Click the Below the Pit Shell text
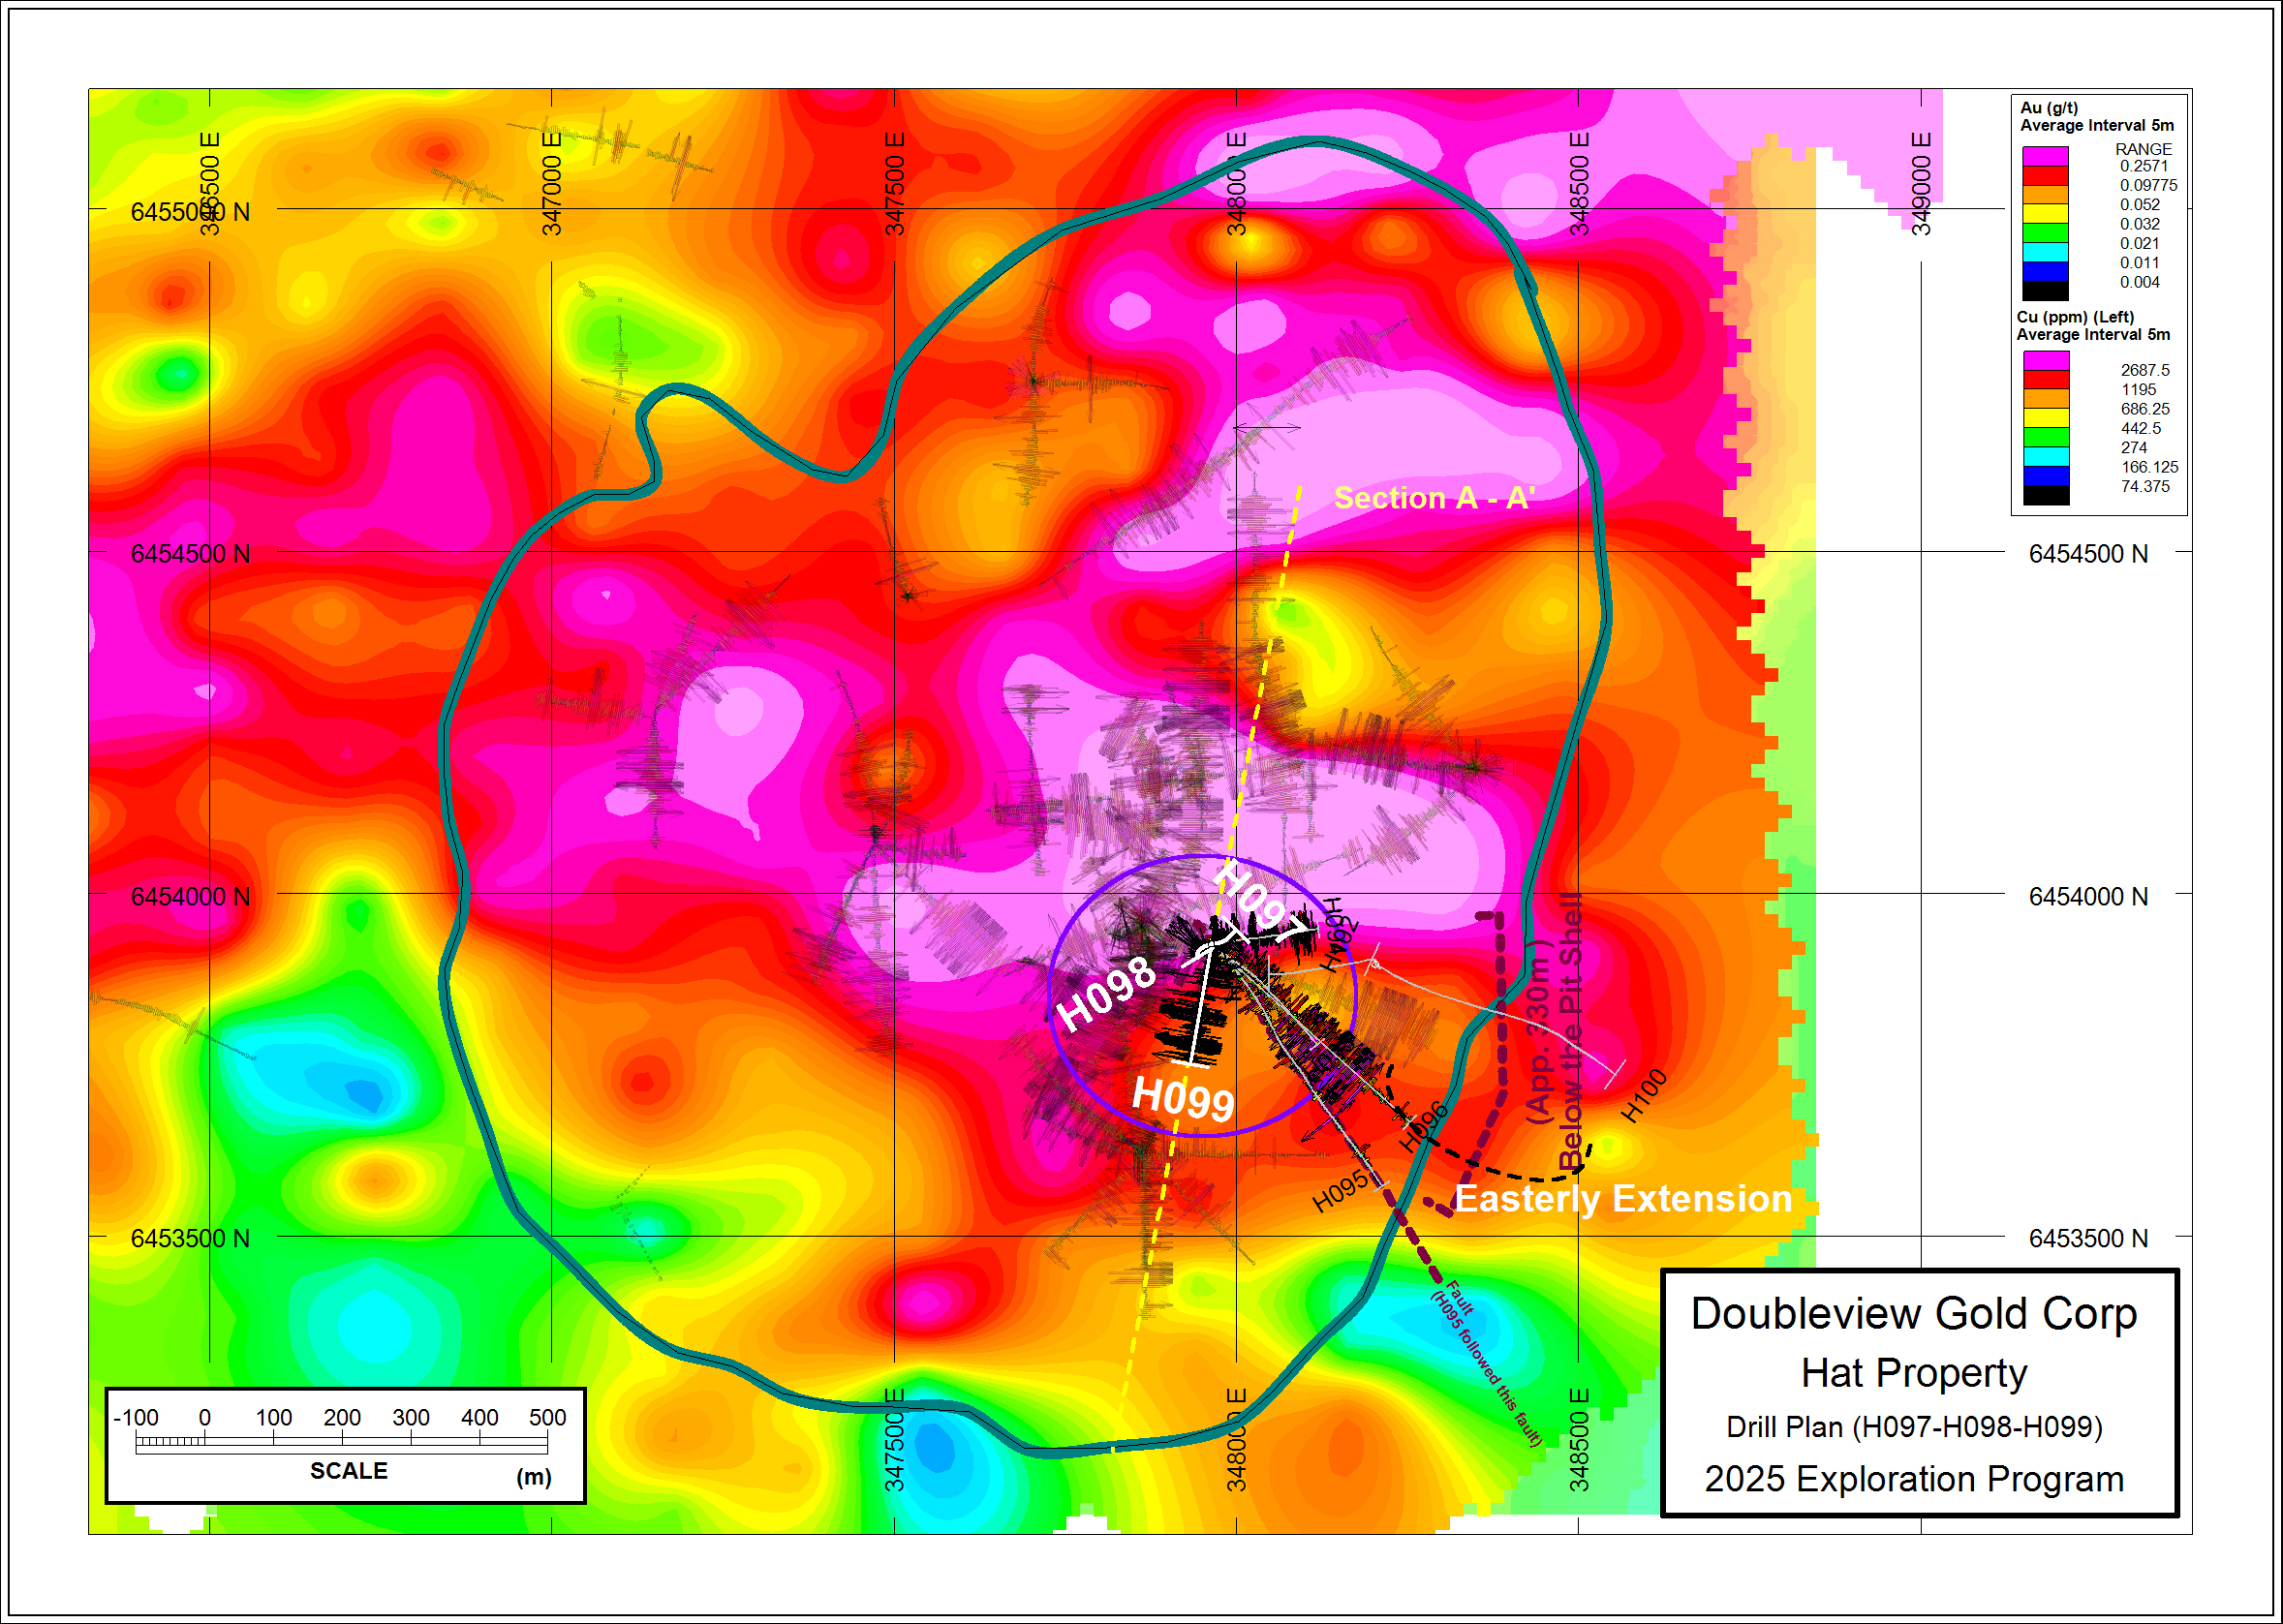Screen dimensions: 2283x1624 click(x=1571, y=1030)
